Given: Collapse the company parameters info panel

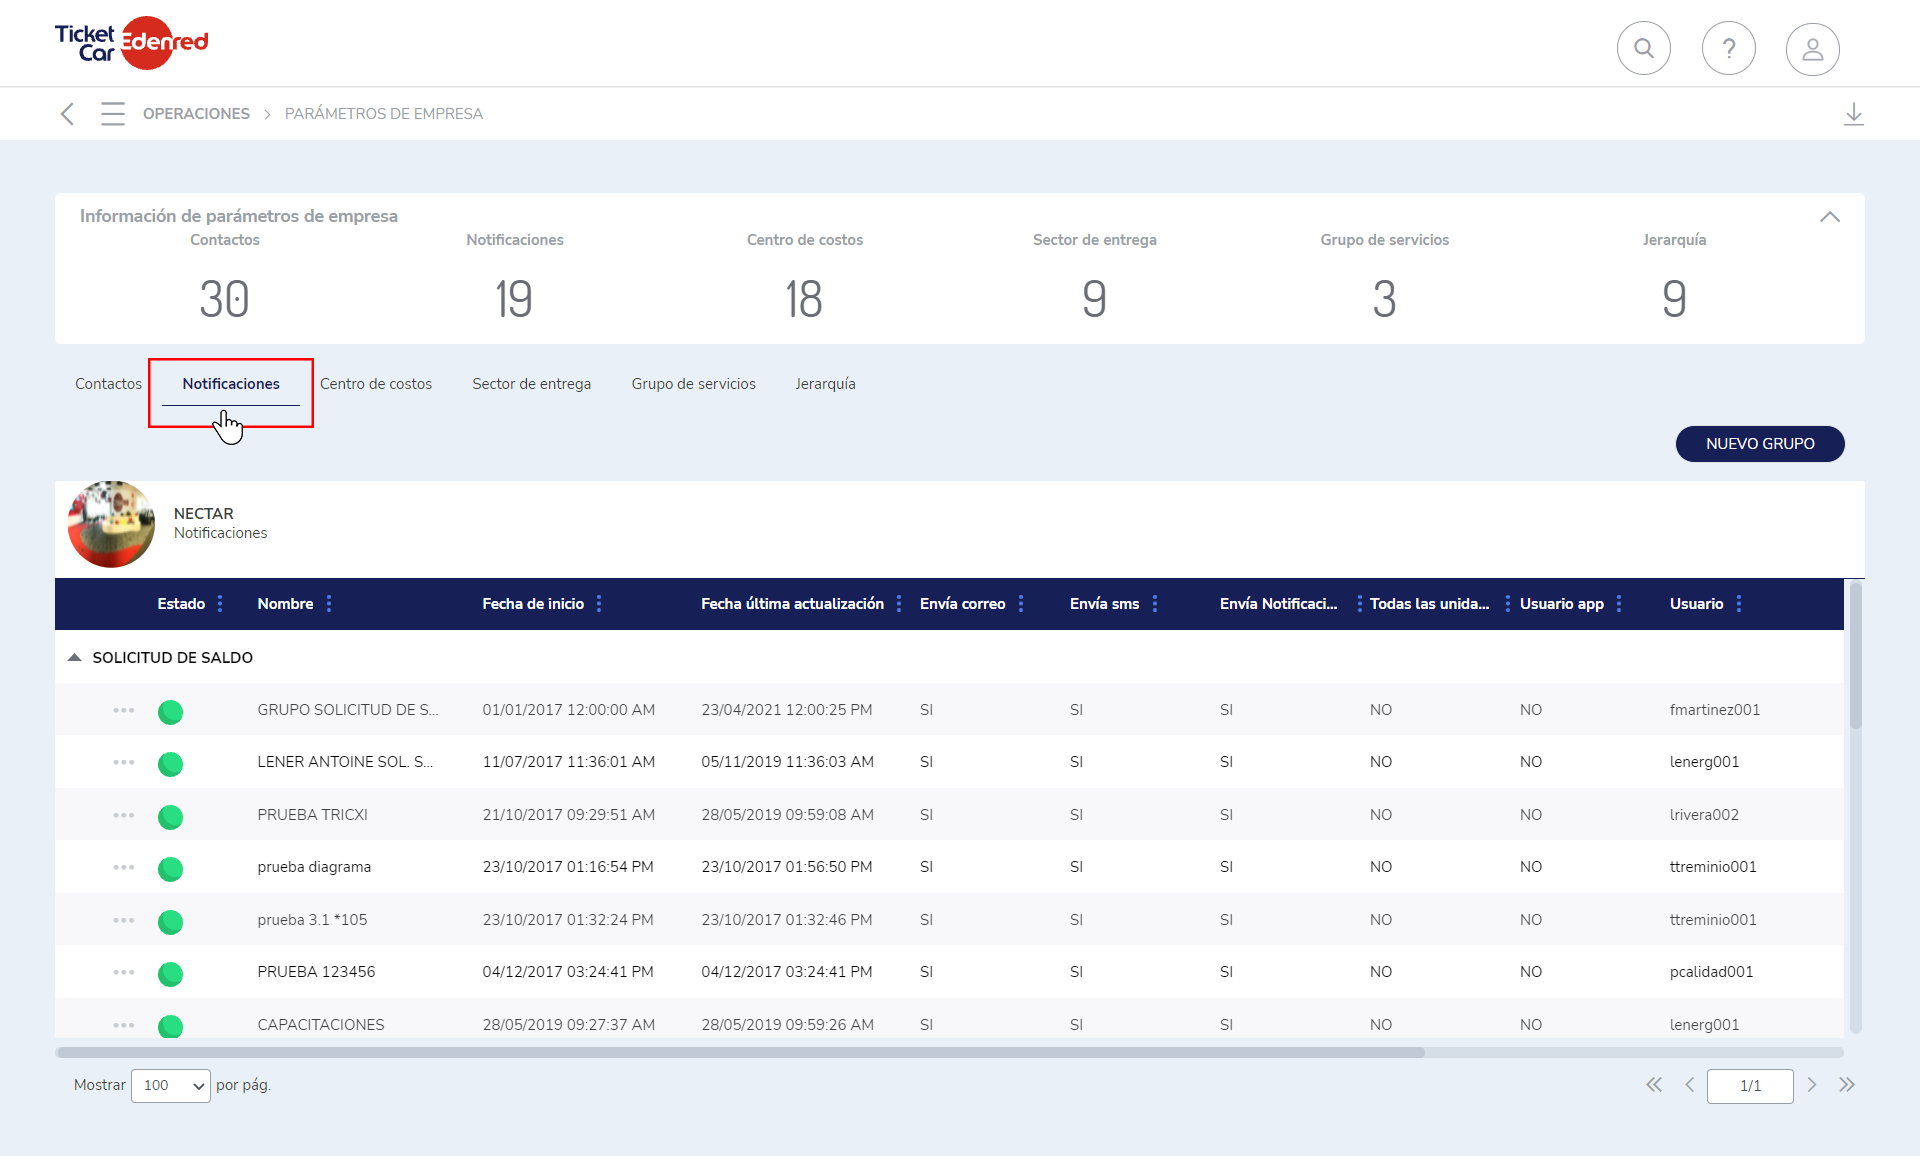Looking at the screenshot, I should pos(1829,217).
